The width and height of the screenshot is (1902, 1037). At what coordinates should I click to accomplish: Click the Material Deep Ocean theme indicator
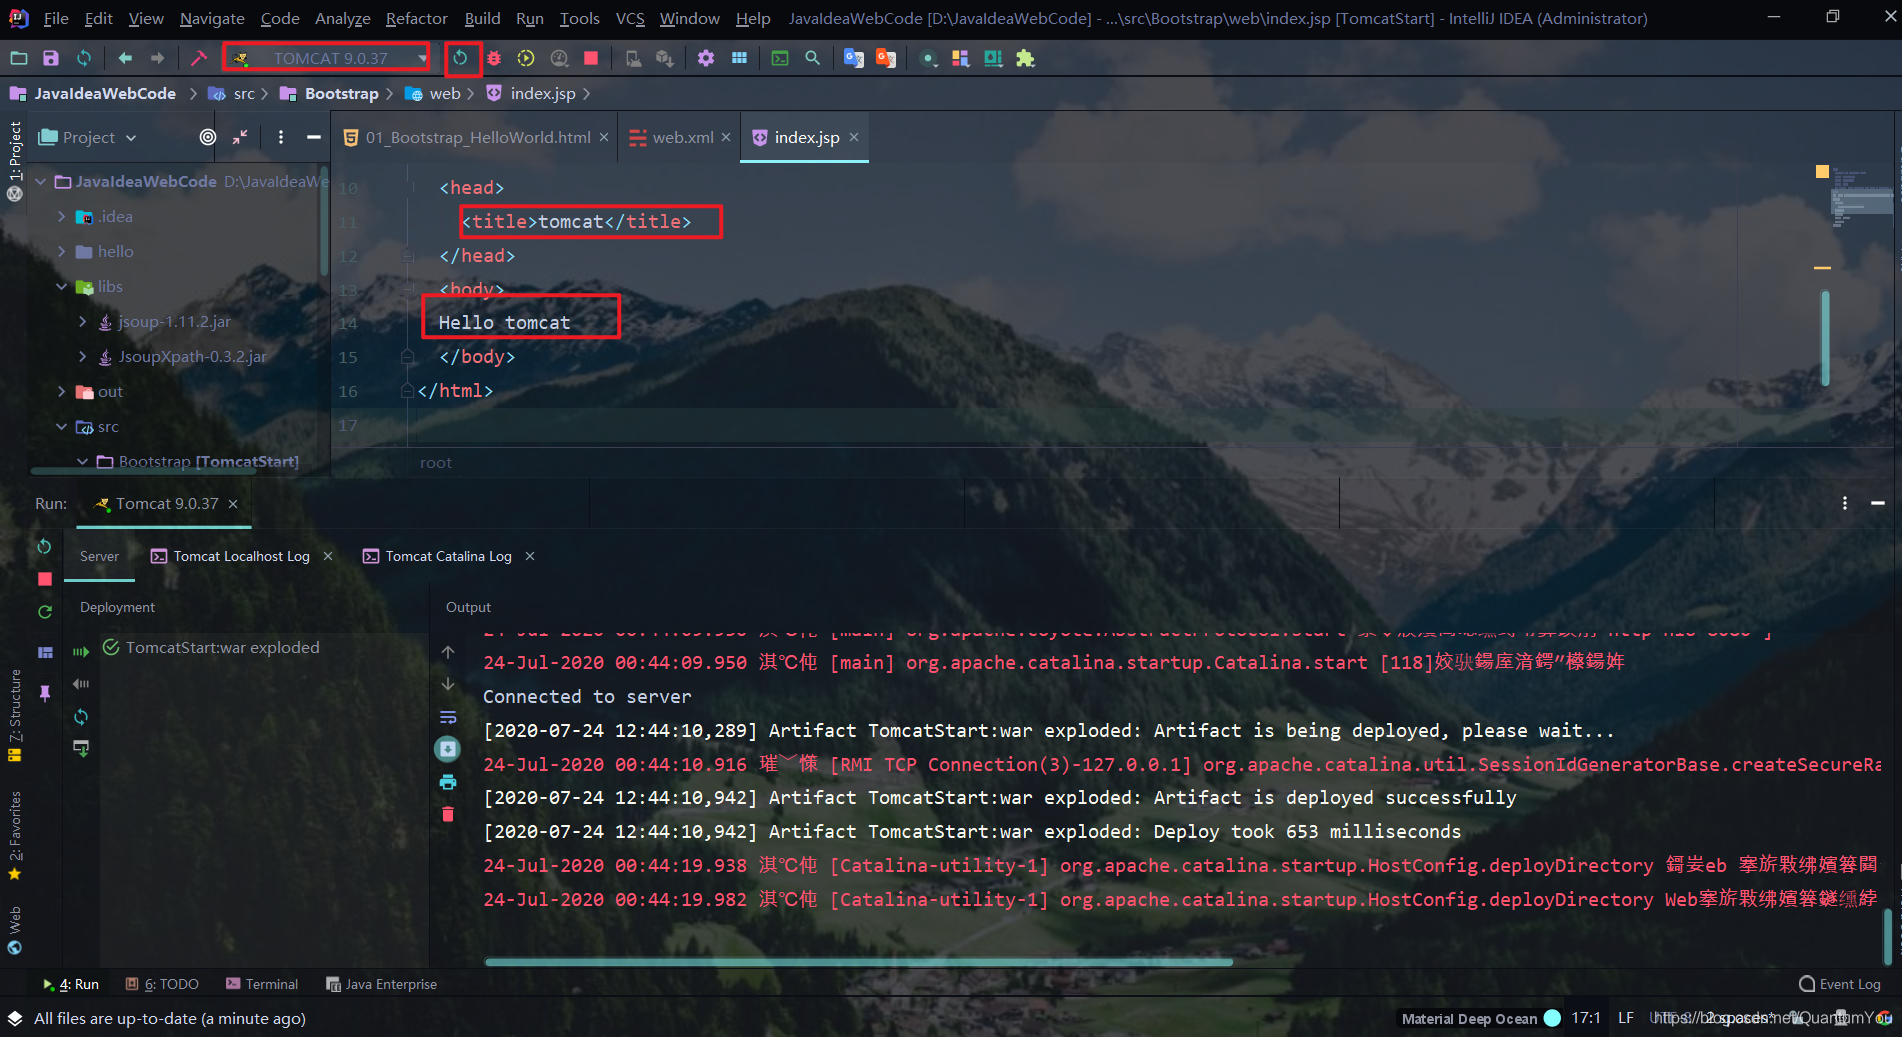[x=1480, y=1018]
